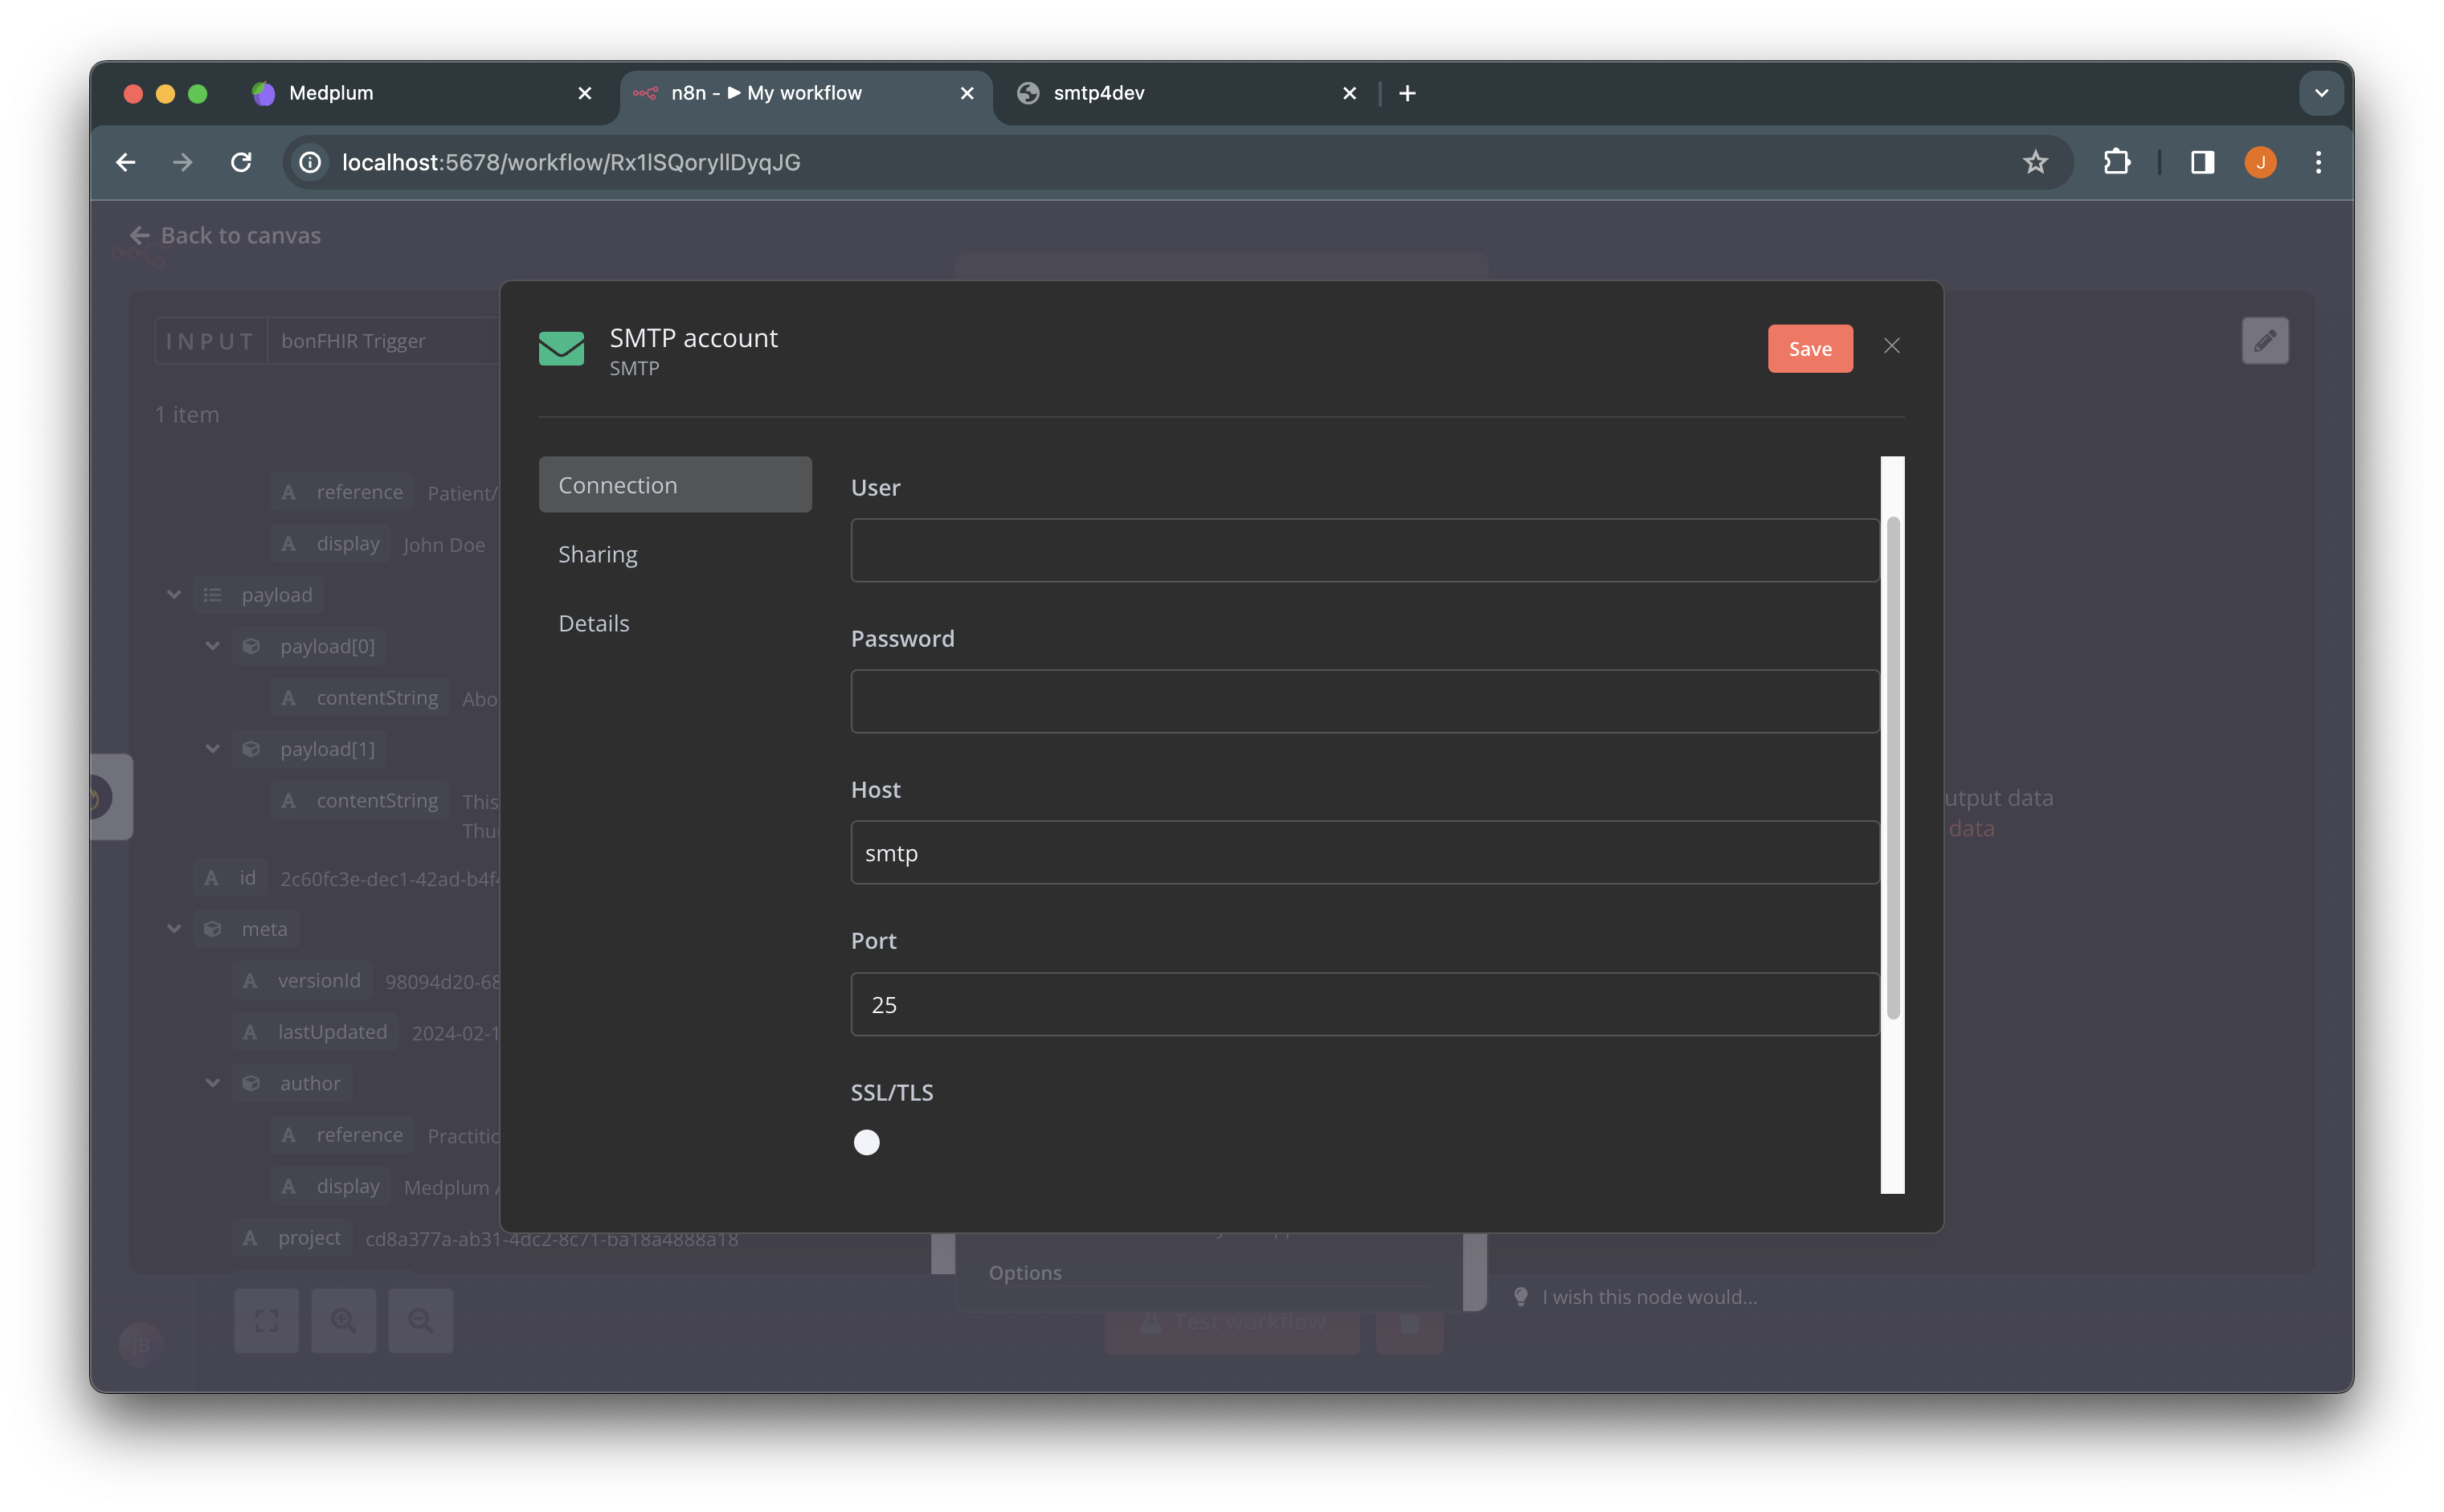Viewport: 2444px width, 1512px height.
Task: Click the Options section header
Action: click(1025, 1273)
